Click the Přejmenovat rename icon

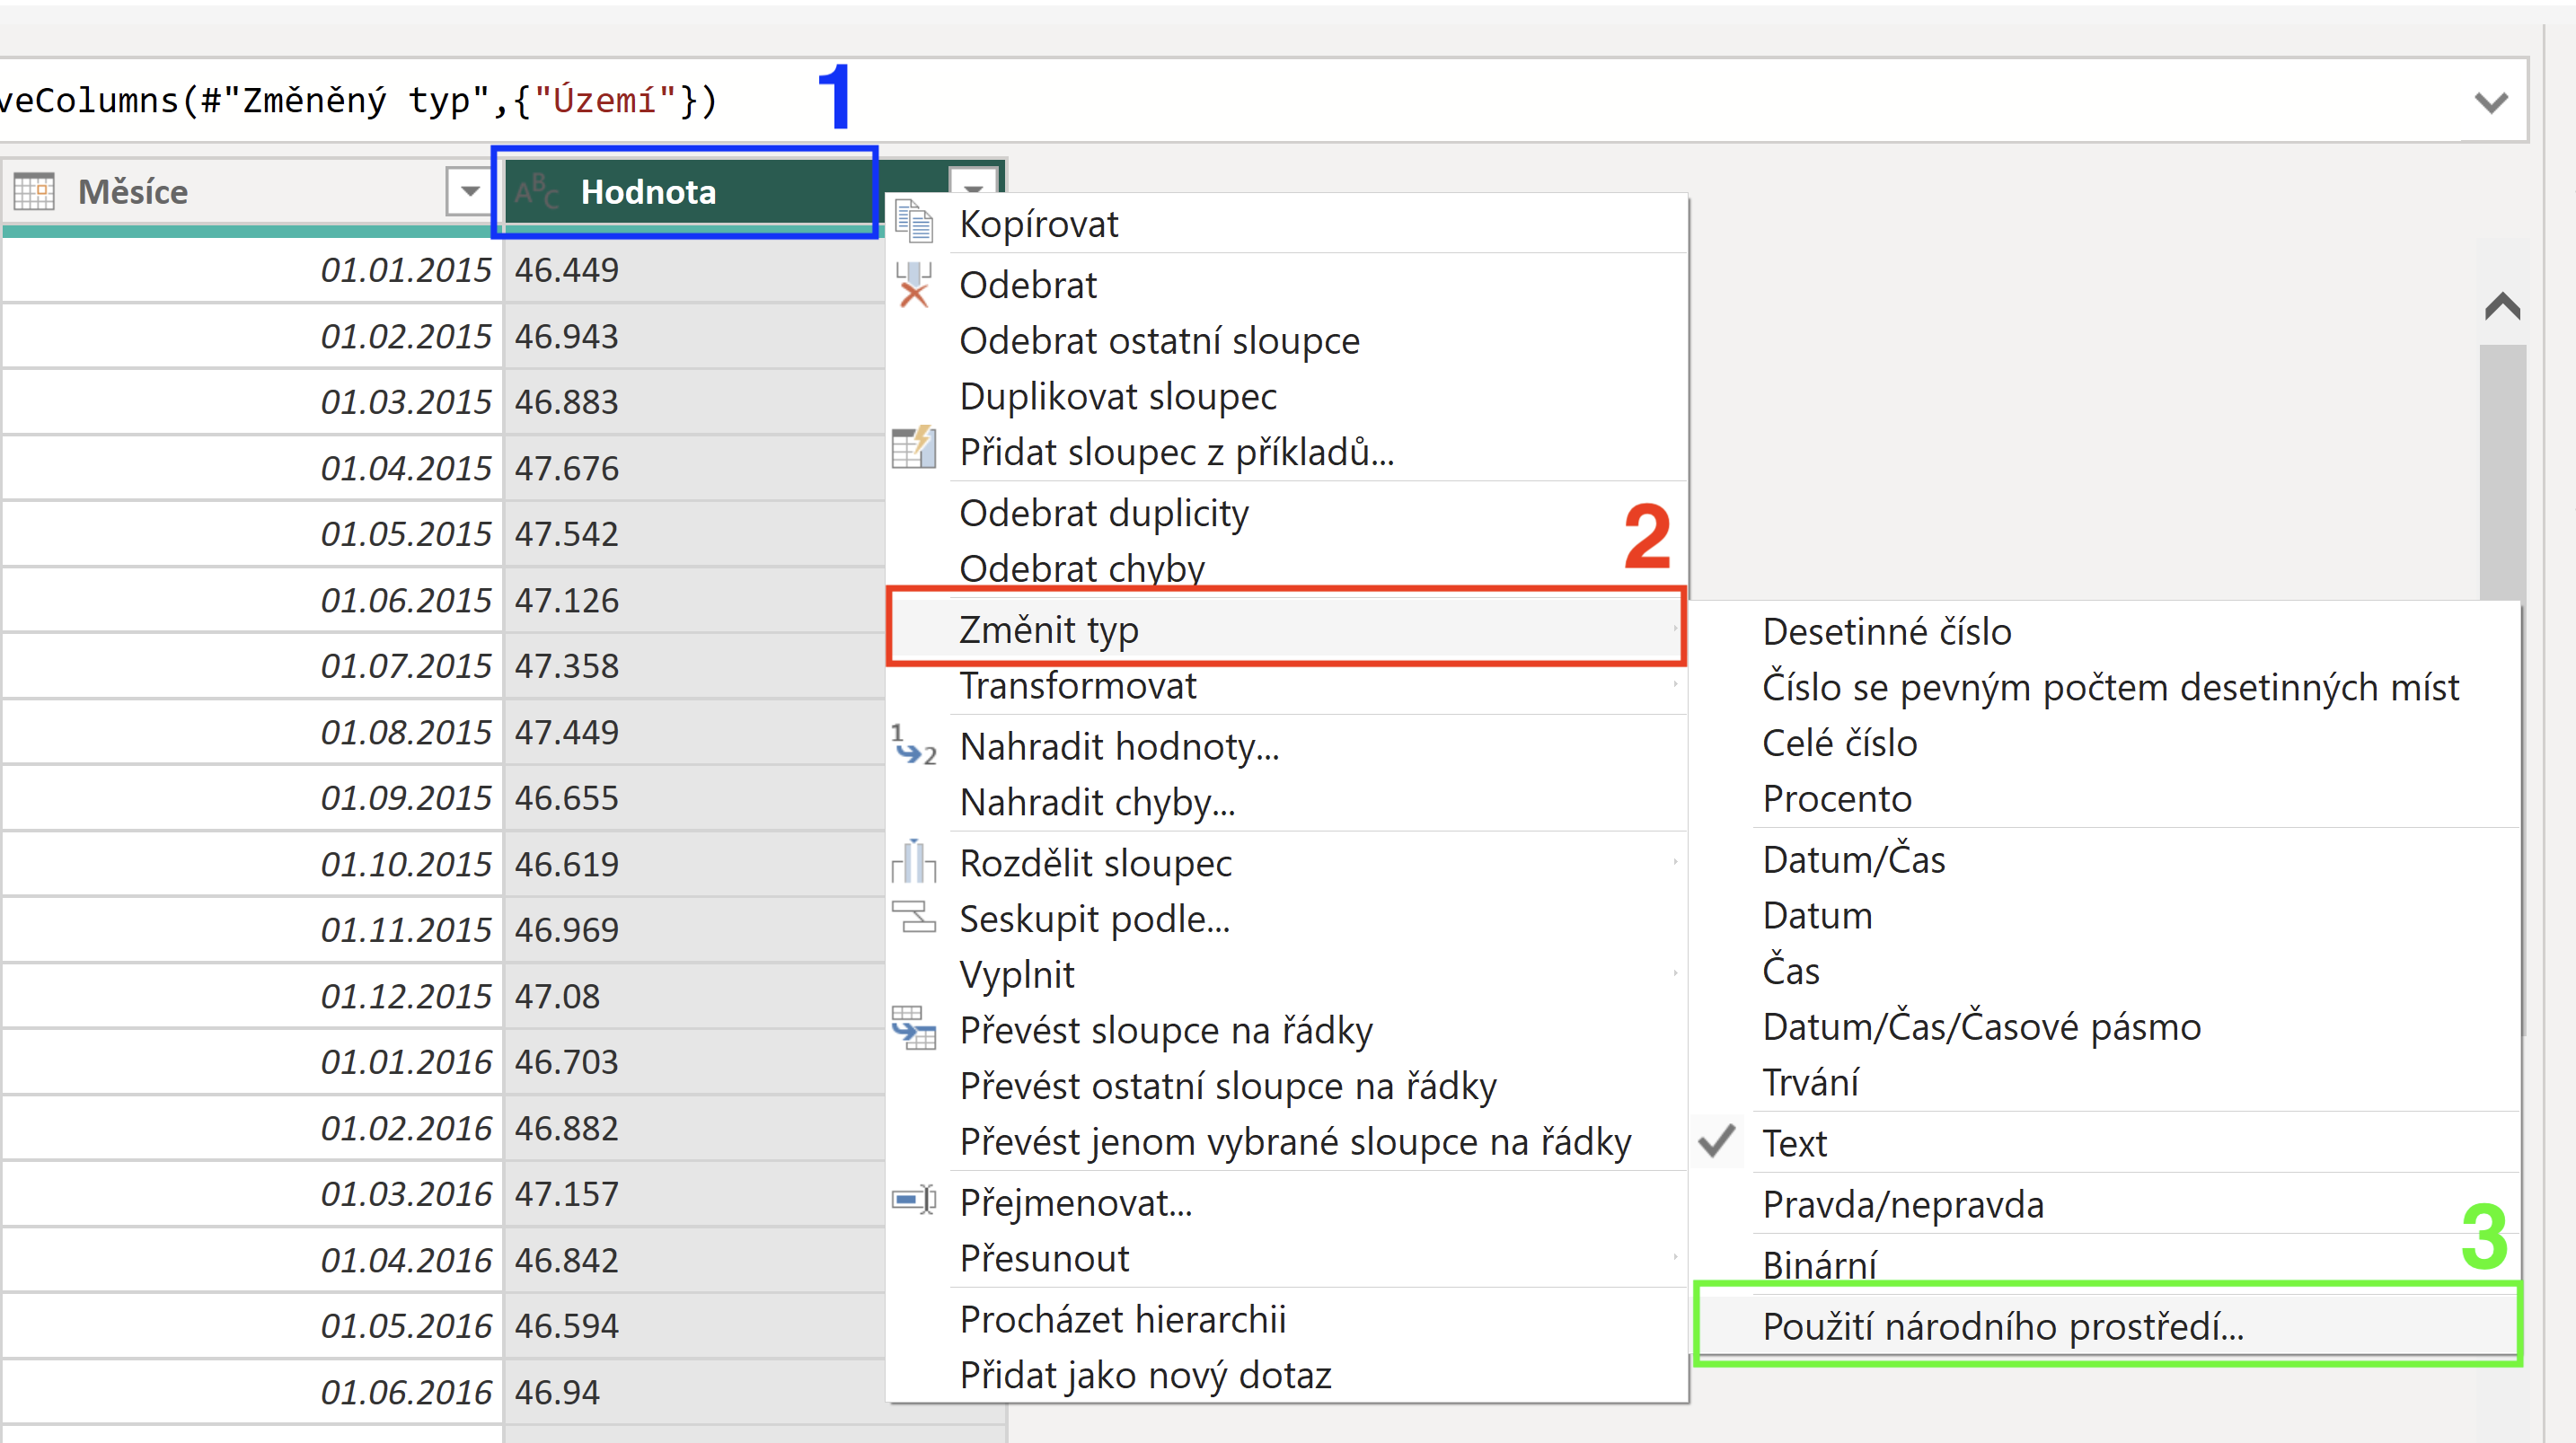913,1199
